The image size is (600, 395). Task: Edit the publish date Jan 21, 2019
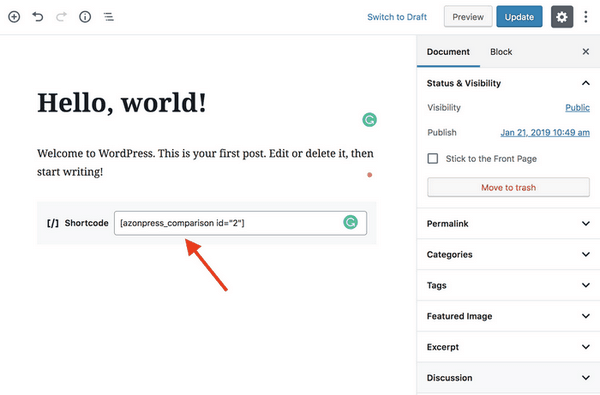[545, 132]
